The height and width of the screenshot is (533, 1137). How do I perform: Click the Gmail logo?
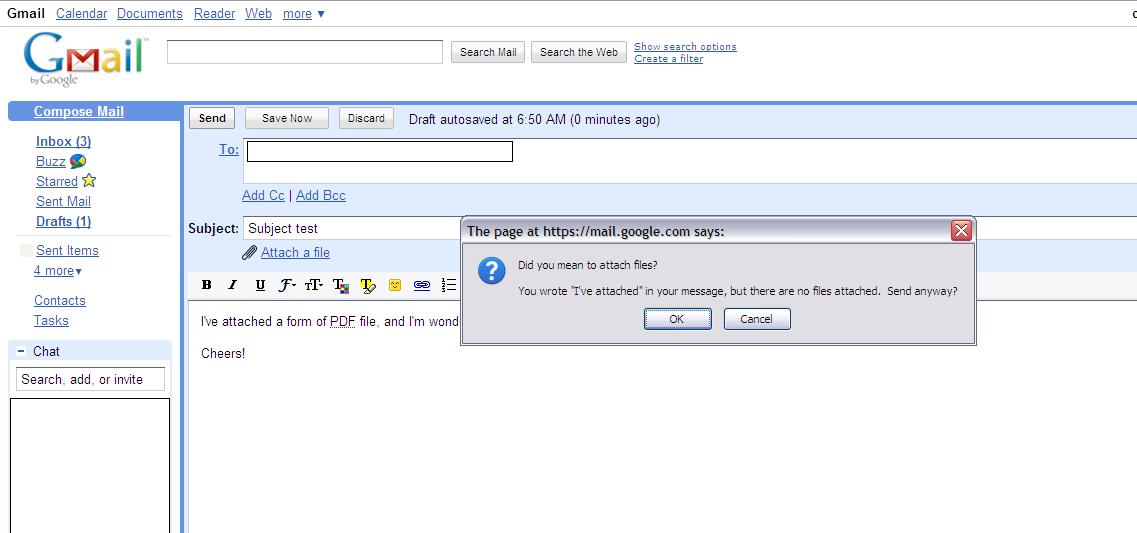pyautogui.click(x=86, y=59)
